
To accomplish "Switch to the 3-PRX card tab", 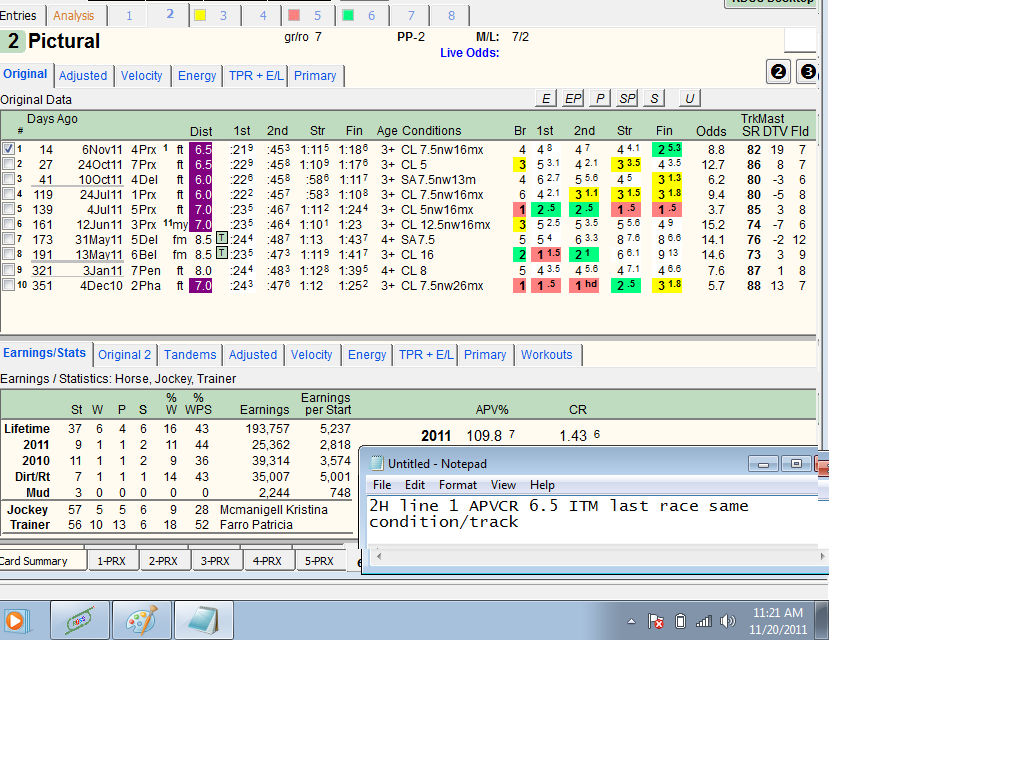I will click(215, 561).
